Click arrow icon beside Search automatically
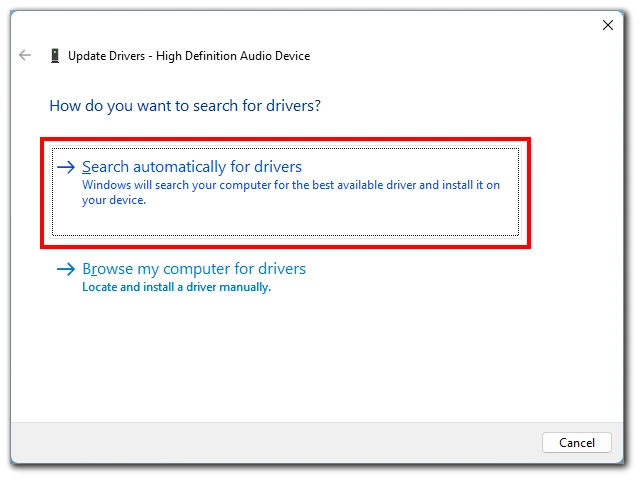Viewport: 642px width, 482px height. point(66,167)
